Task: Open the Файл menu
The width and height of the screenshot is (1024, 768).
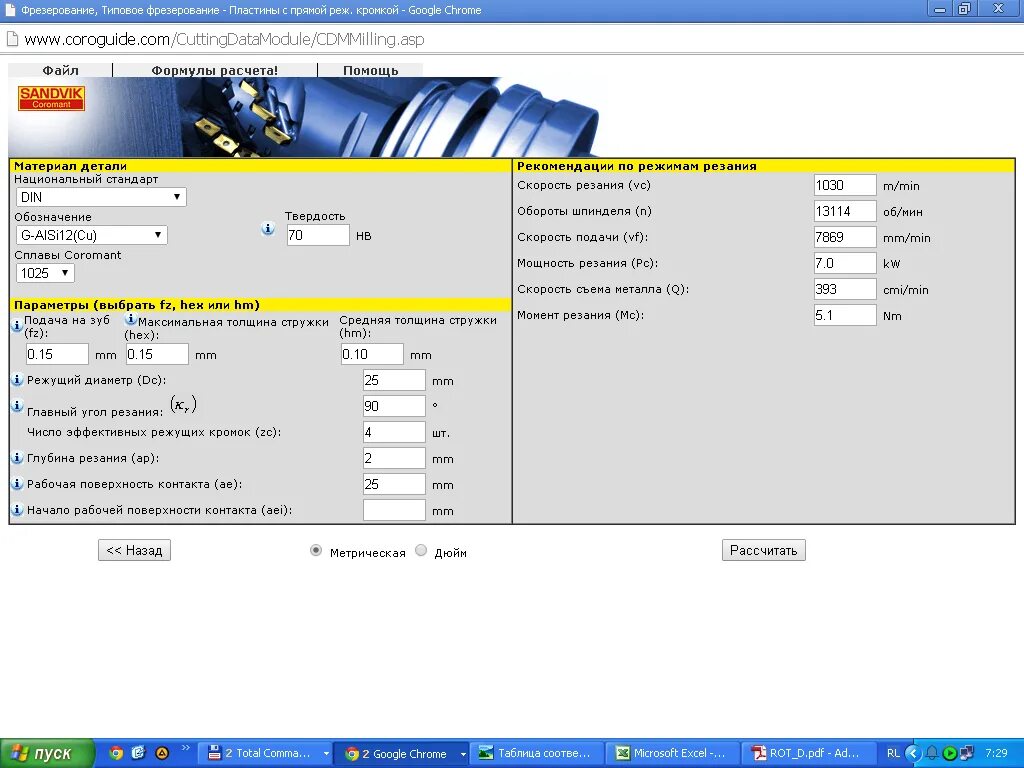Action: tap(61, 70)
